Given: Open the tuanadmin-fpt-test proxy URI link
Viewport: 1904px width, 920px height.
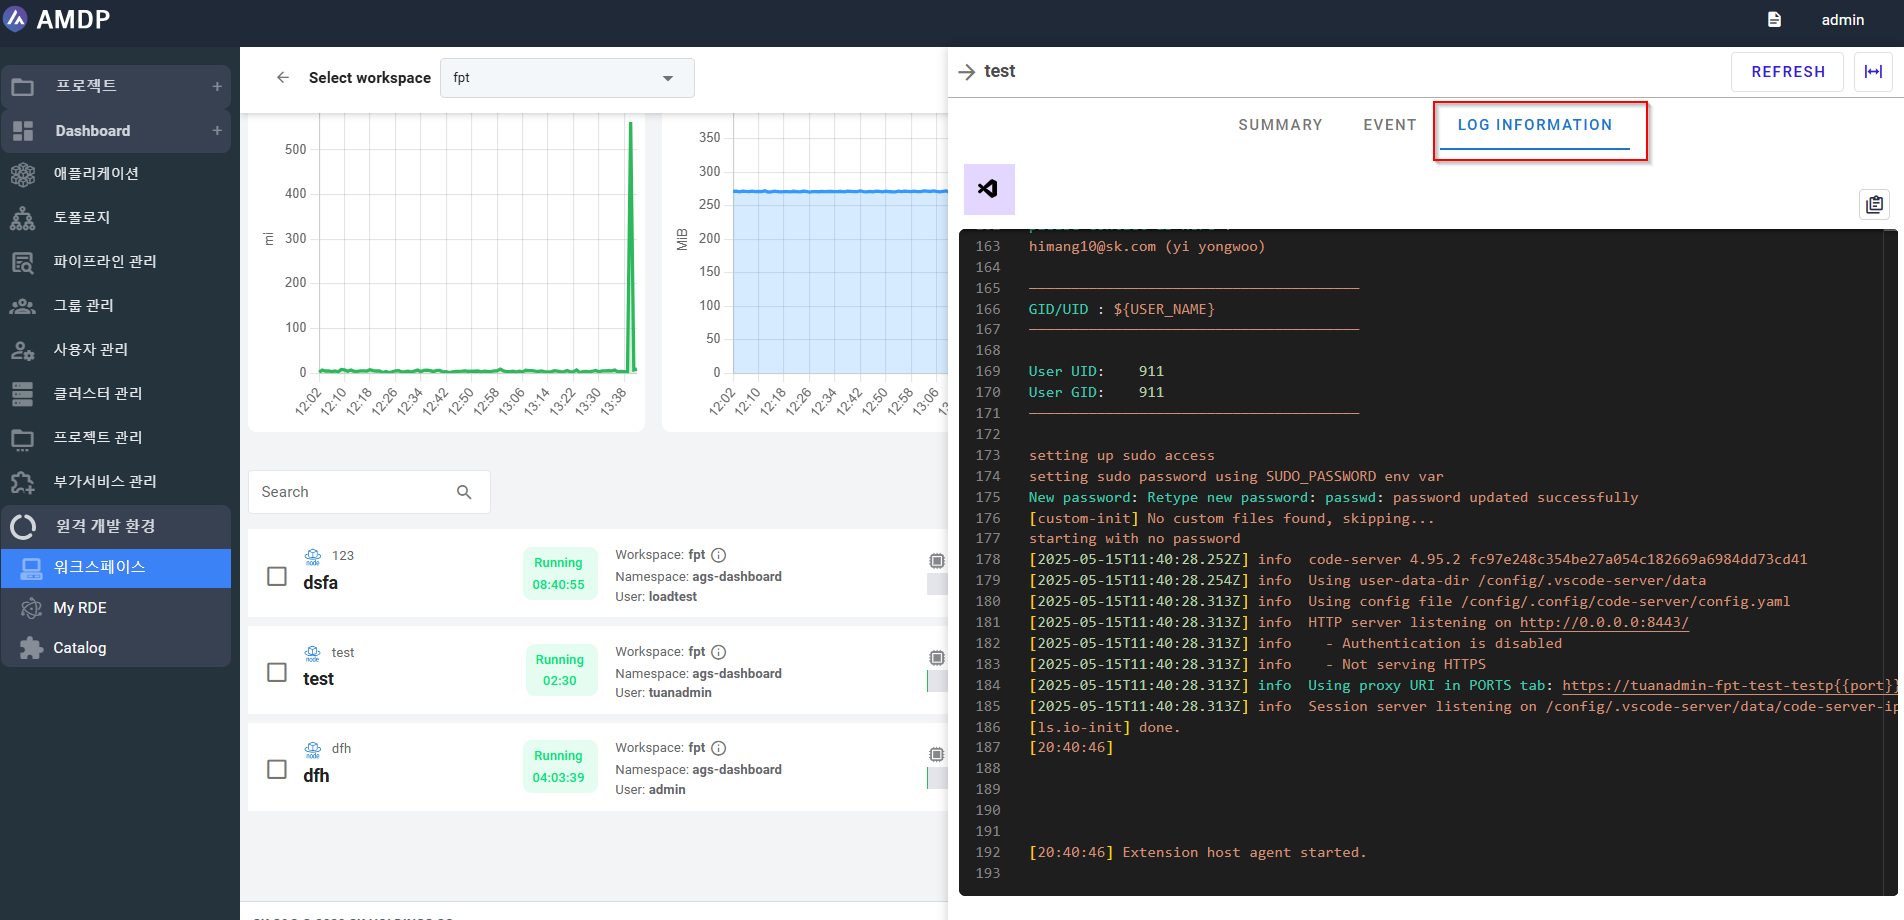Looking at the screenshot, I should (x=1729, y=685).
